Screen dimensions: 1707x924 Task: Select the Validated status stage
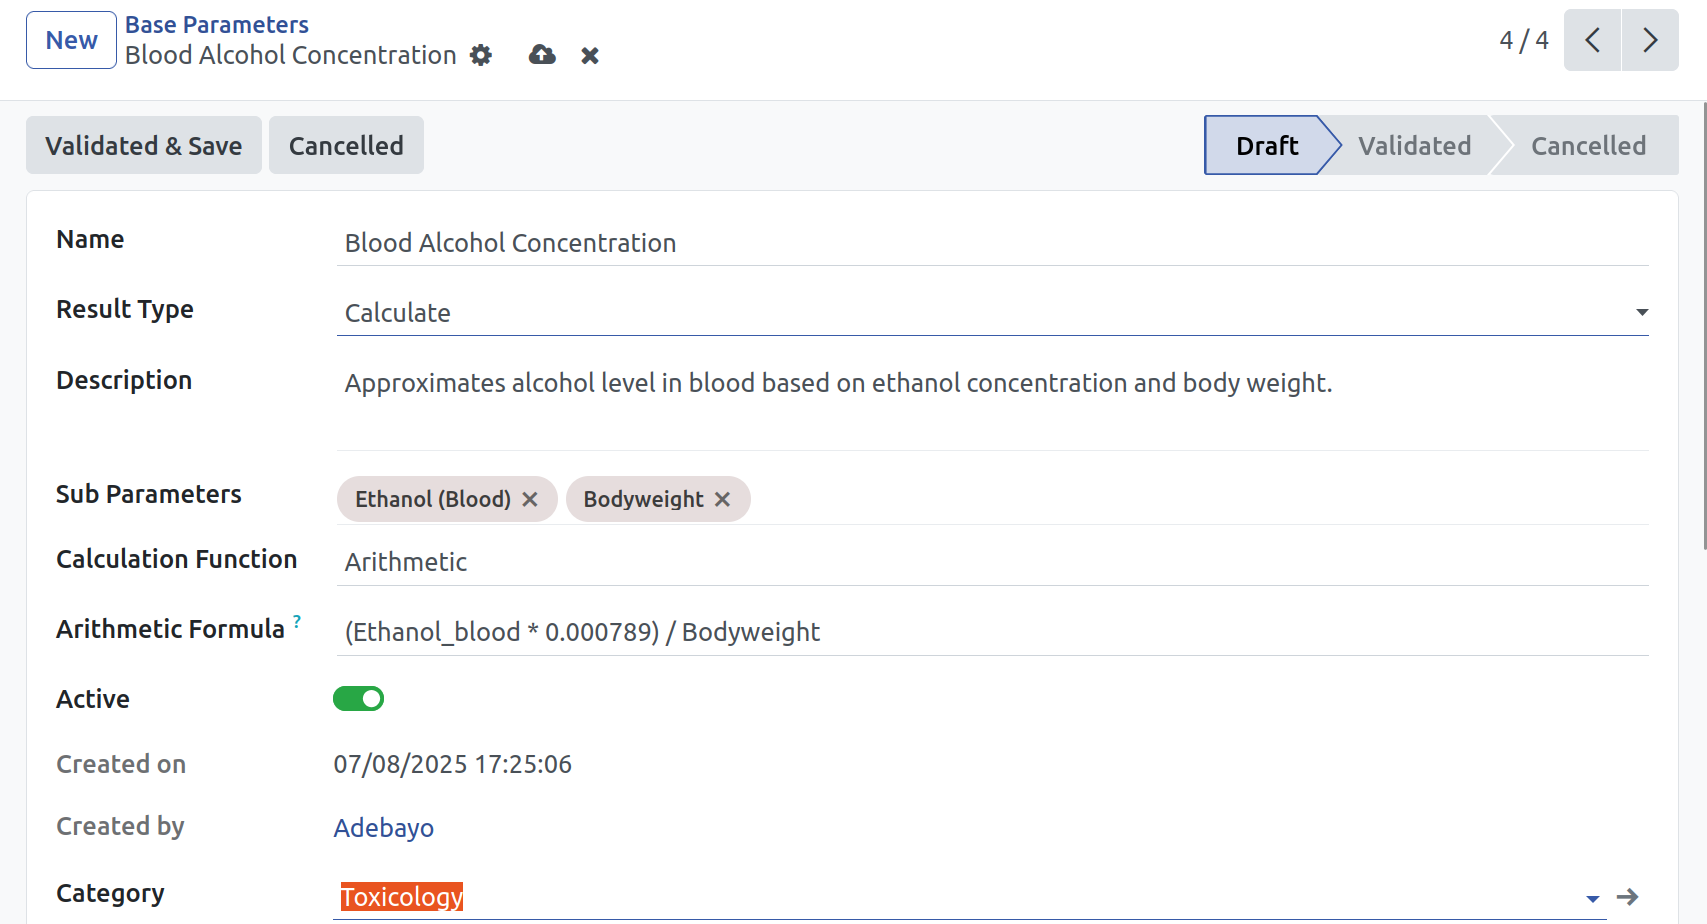tap(1414, 146)
